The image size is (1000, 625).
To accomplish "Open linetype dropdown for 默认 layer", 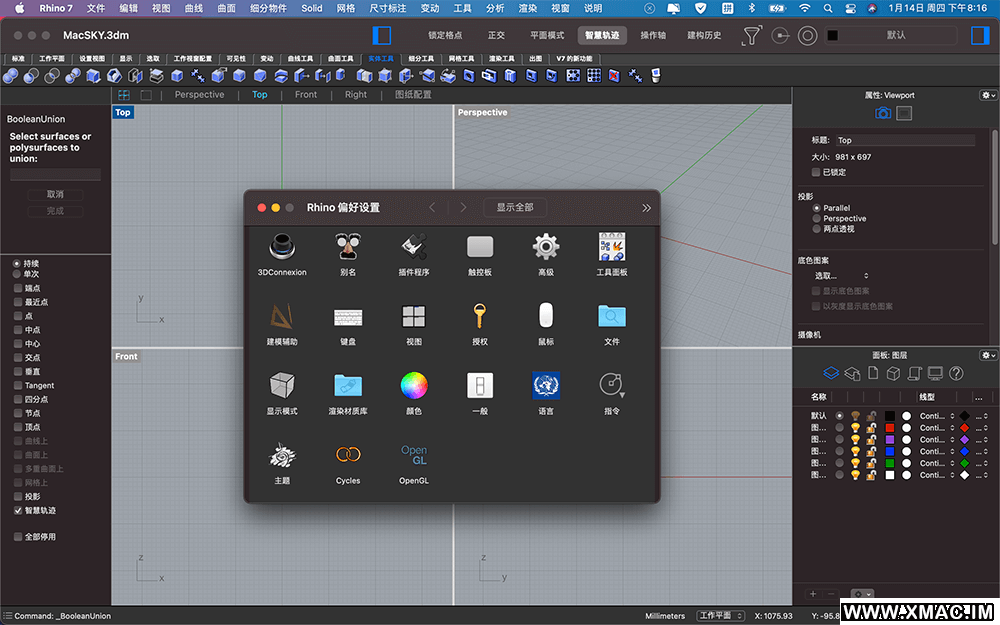I will pyautogui.click(x=937, y=416).
